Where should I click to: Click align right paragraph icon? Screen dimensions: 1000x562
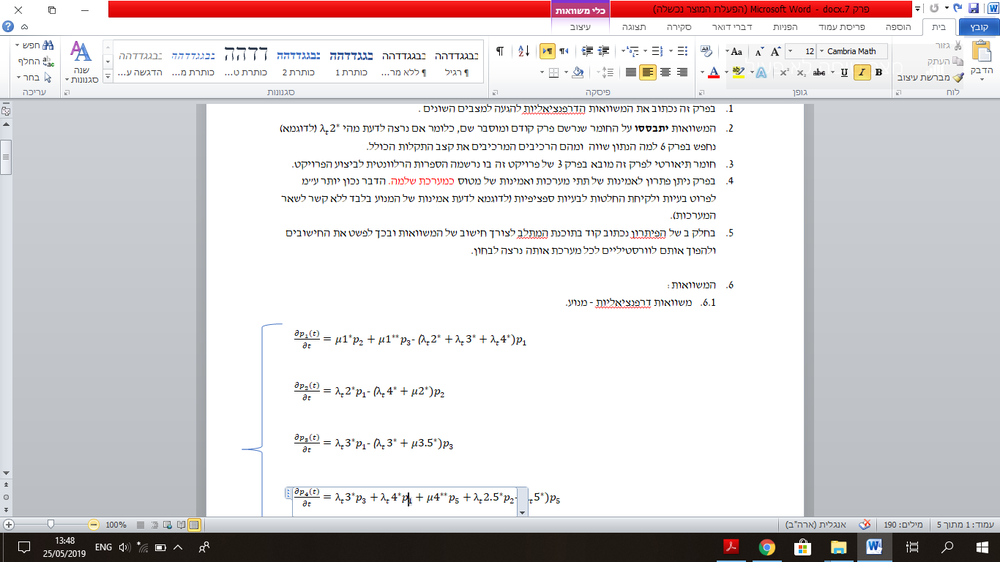pos(682,72)
